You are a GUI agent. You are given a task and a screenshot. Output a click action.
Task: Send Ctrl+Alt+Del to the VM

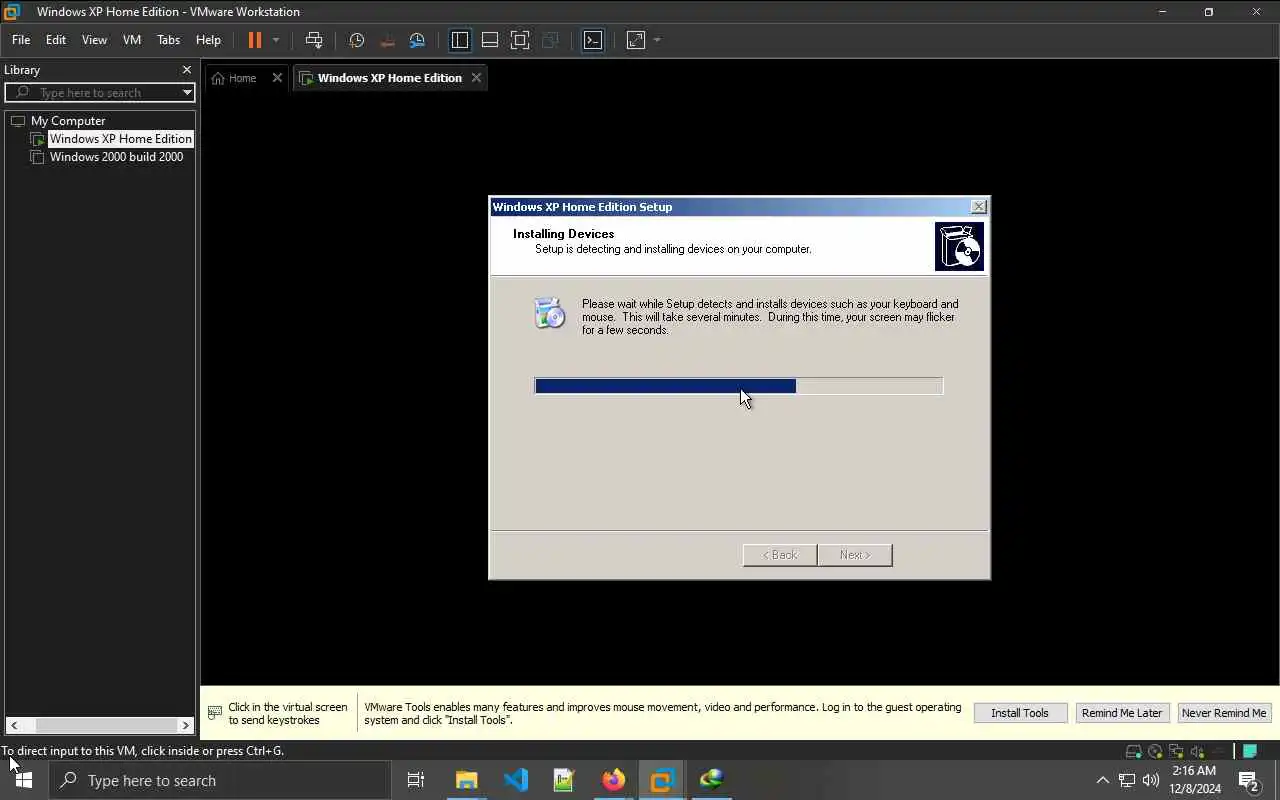pyautogui.click(x=314, y=40)
